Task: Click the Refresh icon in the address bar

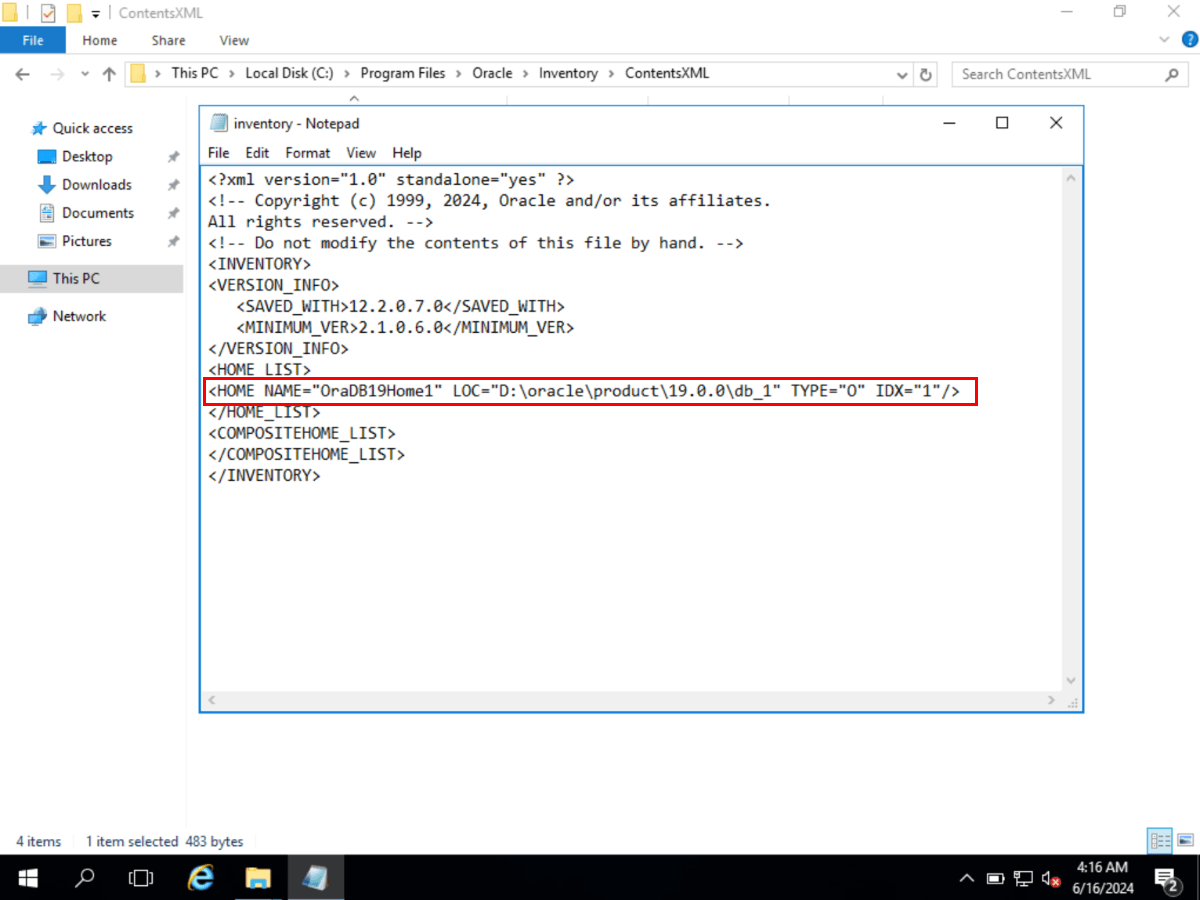Action: point(925,74)
